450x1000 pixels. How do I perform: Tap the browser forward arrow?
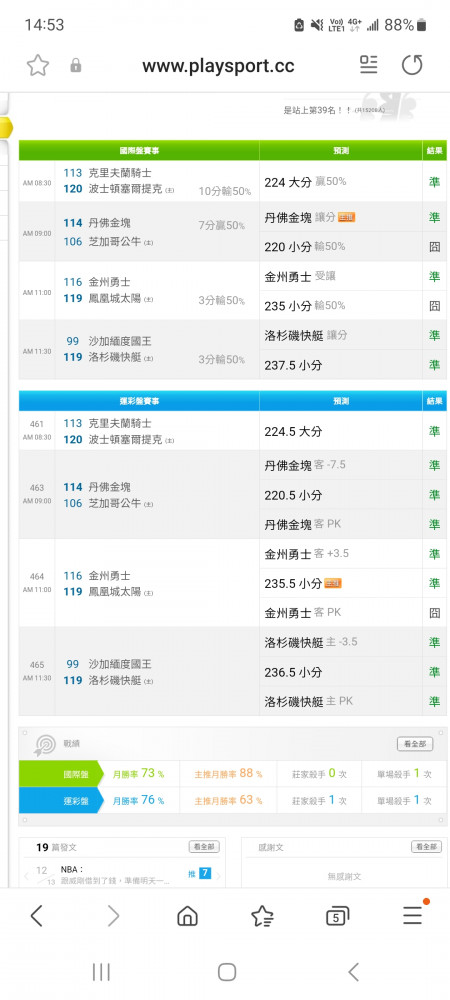[x=113, y=916]
